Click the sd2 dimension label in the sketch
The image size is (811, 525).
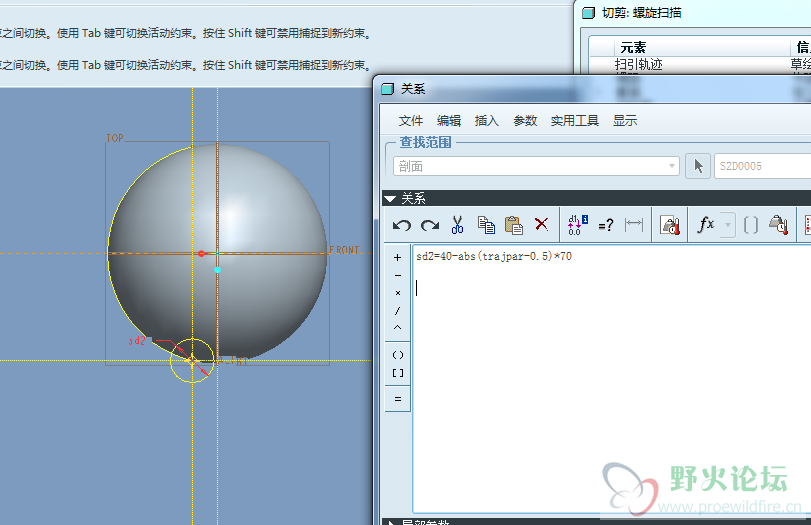(137, 341)
